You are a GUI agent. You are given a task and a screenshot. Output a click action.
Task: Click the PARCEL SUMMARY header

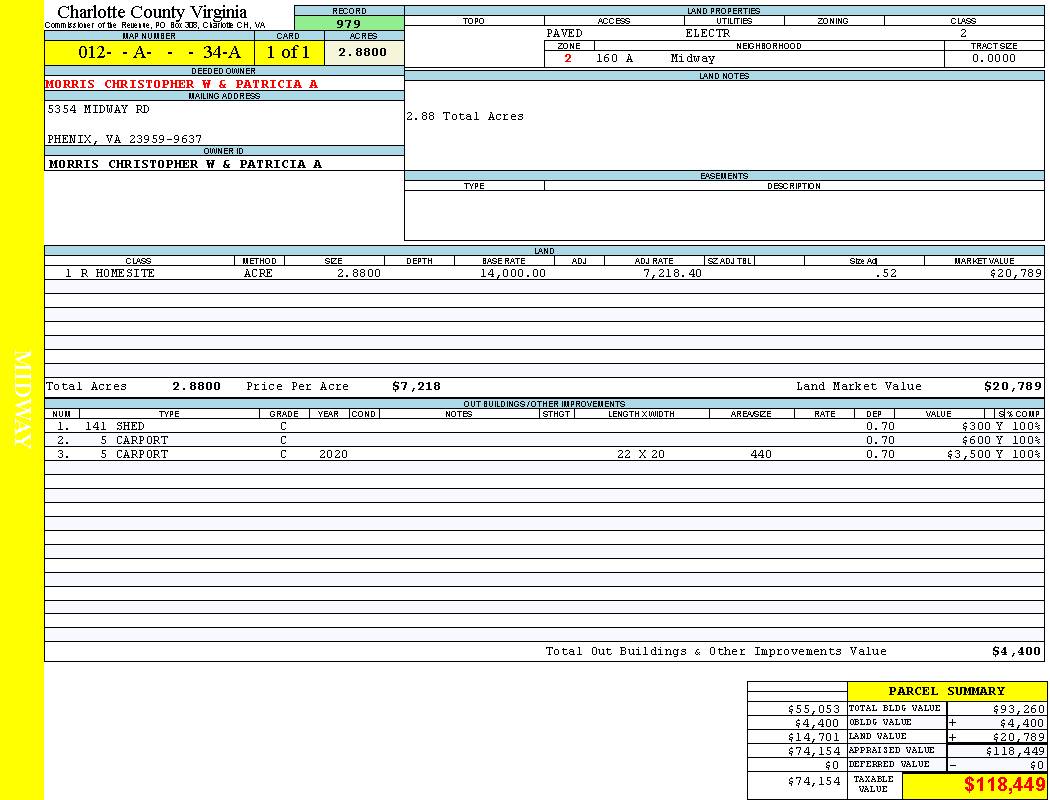[946, 691]
